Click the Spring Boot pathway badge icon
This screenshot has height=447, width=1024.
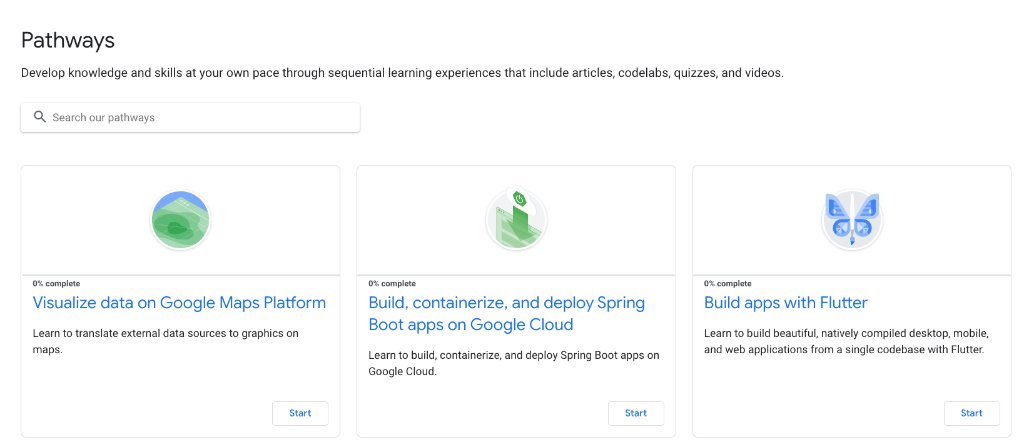click(516, 220)
